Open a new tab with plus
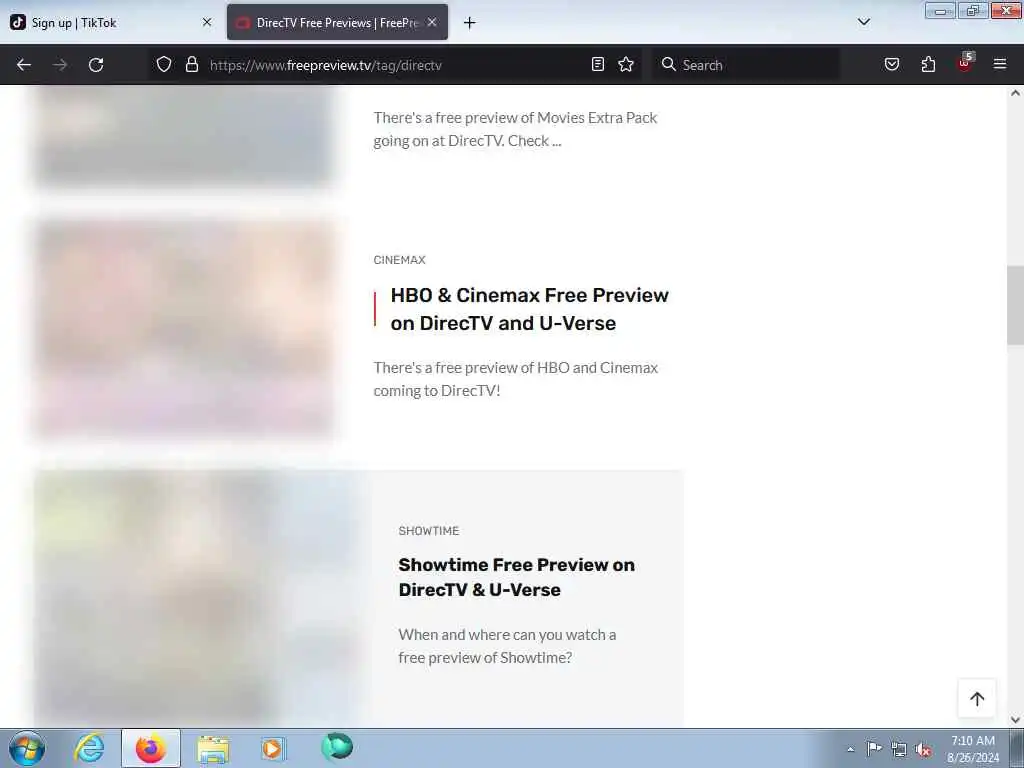Image resolution: width=1024 pixels, height=768 pixels. pyautogui.click(x=470, y=23)
